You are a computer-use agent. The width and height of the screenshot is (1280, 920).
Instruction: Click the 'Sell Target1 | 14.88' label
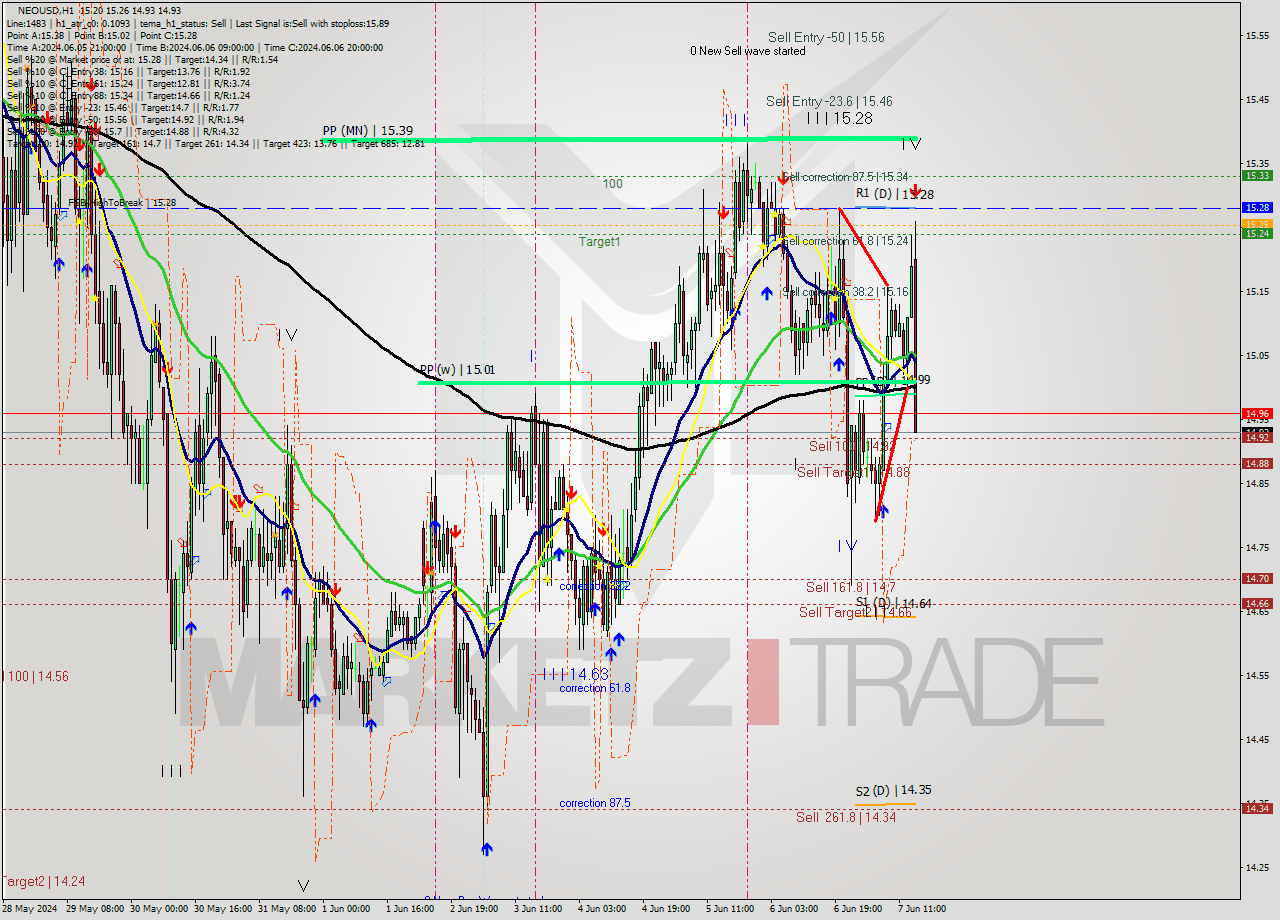pyautogui.click(x=853, y=472)
